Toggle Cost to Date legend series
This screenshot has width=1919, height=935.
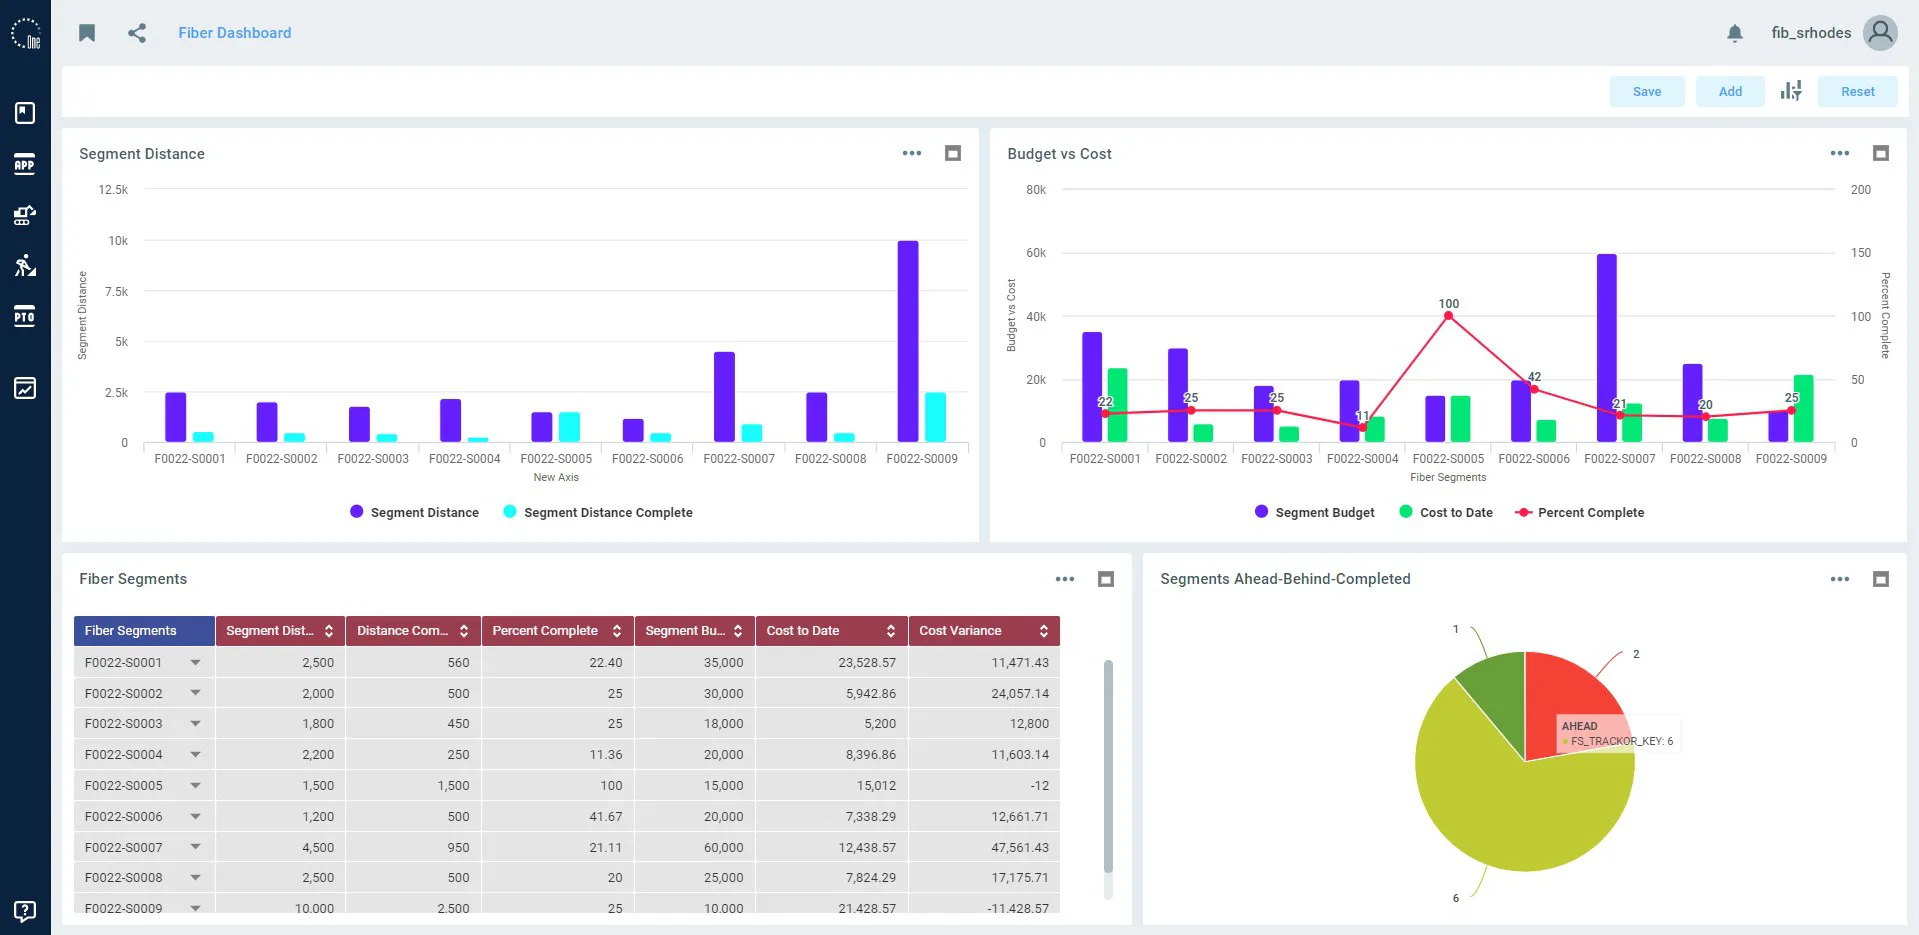click(1446, 512)
